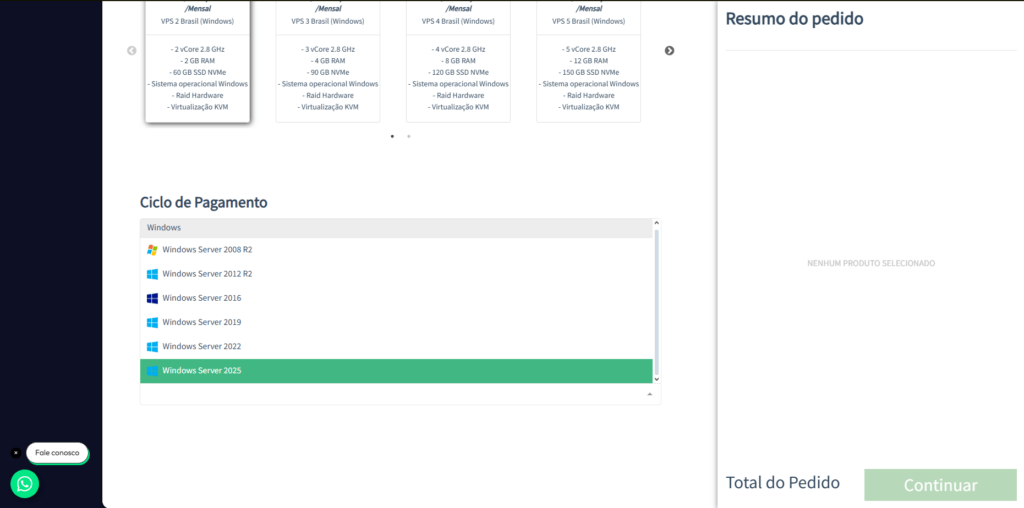1024x508 pixels.
Task: Collapse the OS dropdown with caret arrow
Action: [649, 394]
